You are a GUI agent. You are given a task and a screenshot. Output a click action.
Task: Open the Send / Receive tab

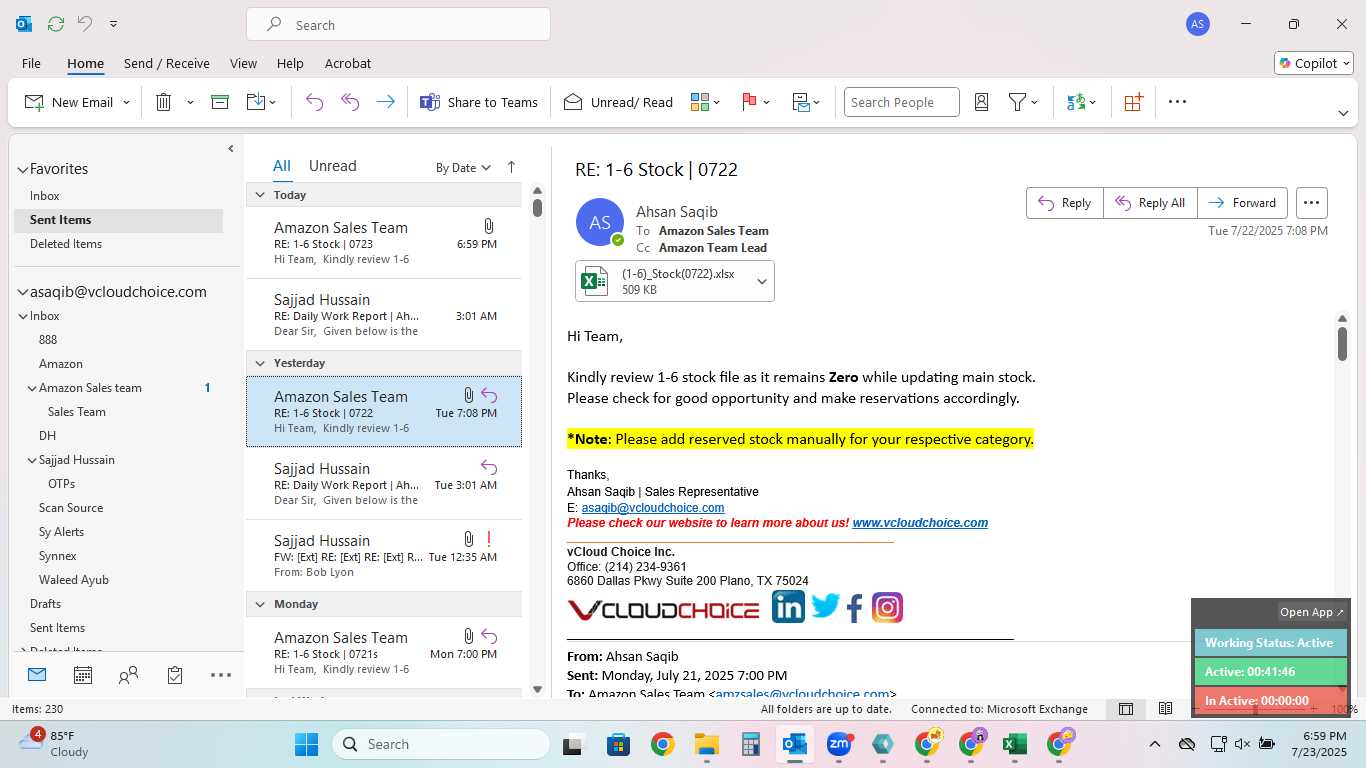point(167,63)
